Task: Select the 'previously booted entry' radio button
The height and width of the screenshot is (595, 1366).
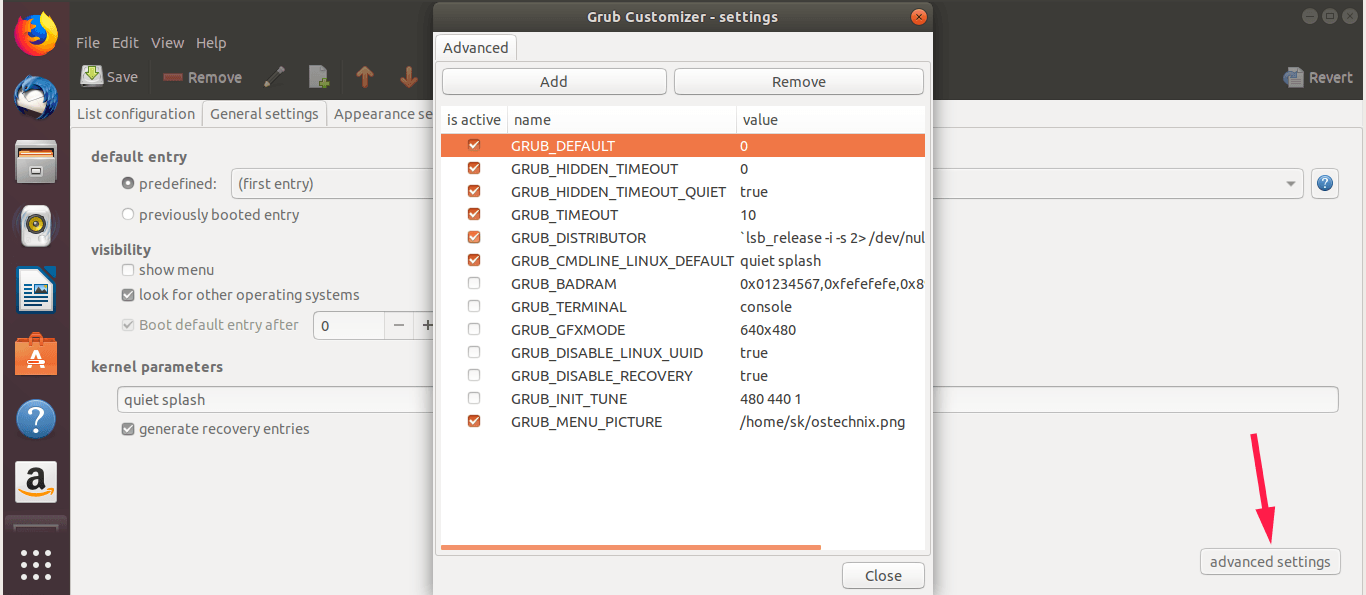Action: point(127,214)
